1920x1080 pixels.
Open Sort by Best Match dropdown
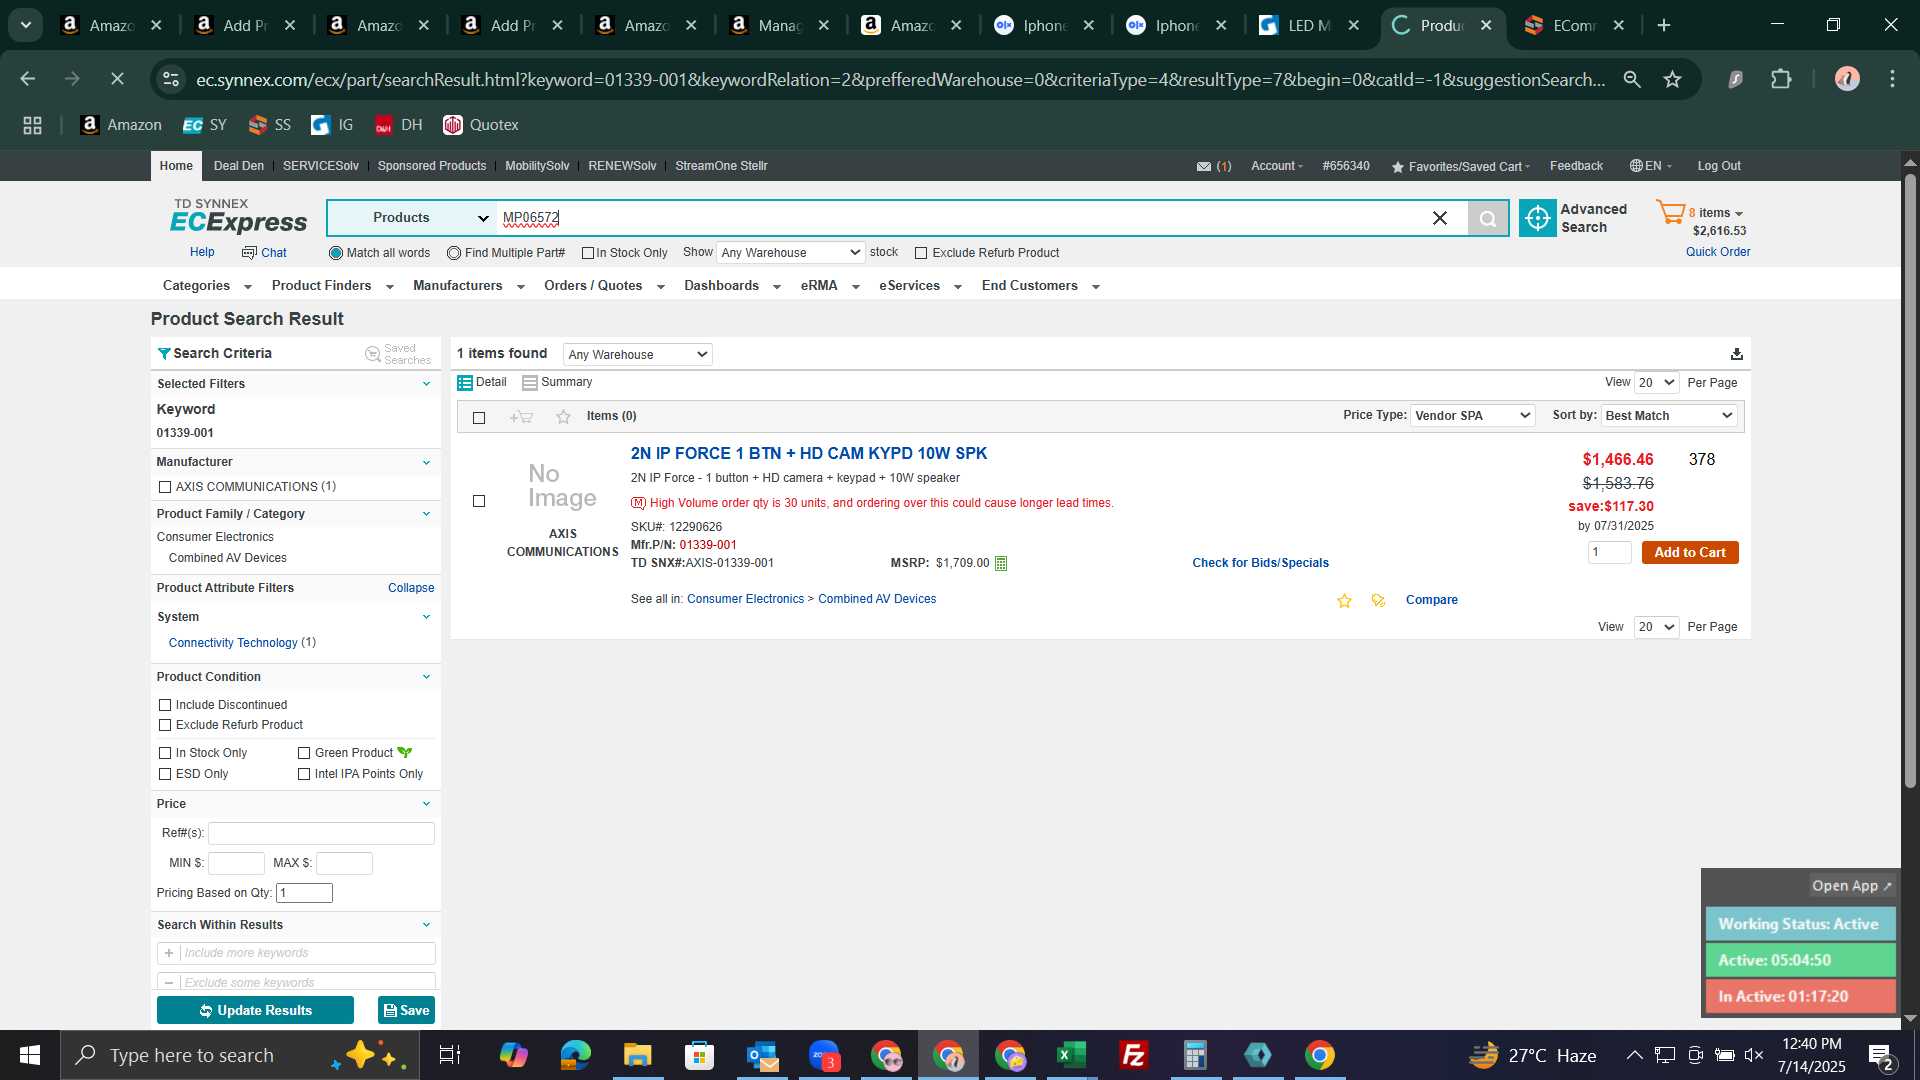(x=1668, y=416)
